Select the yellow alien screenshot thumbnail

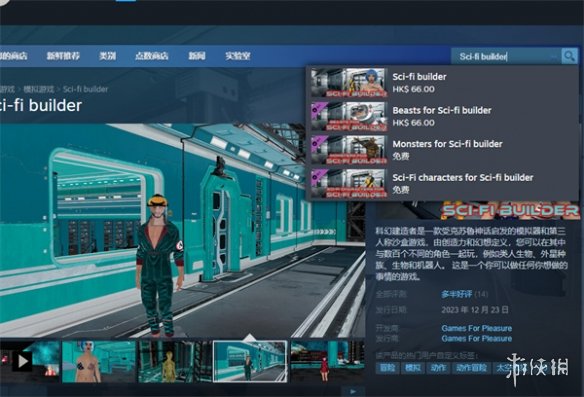(x=175, y=361)
